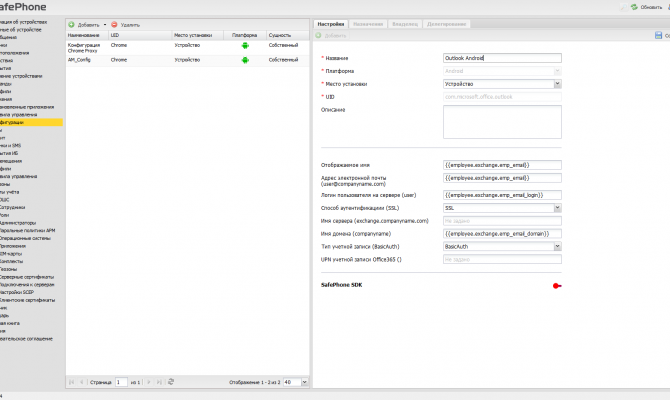
Task: Open Геозоны in the sidebar
Action: pos(9,269)
